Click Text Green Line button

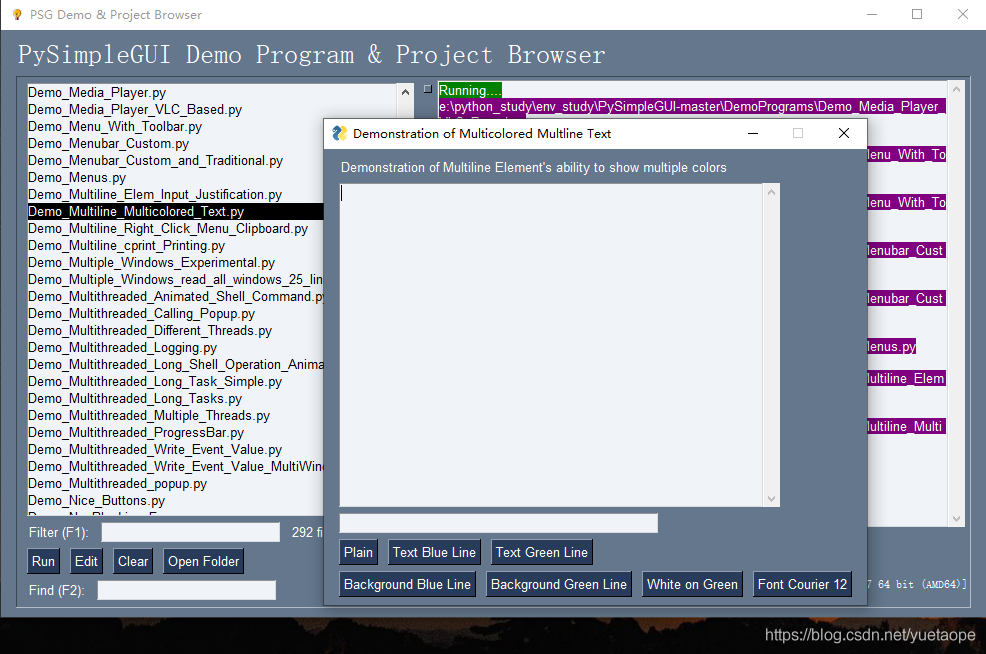pyautogui.click(x=541, y=552)
